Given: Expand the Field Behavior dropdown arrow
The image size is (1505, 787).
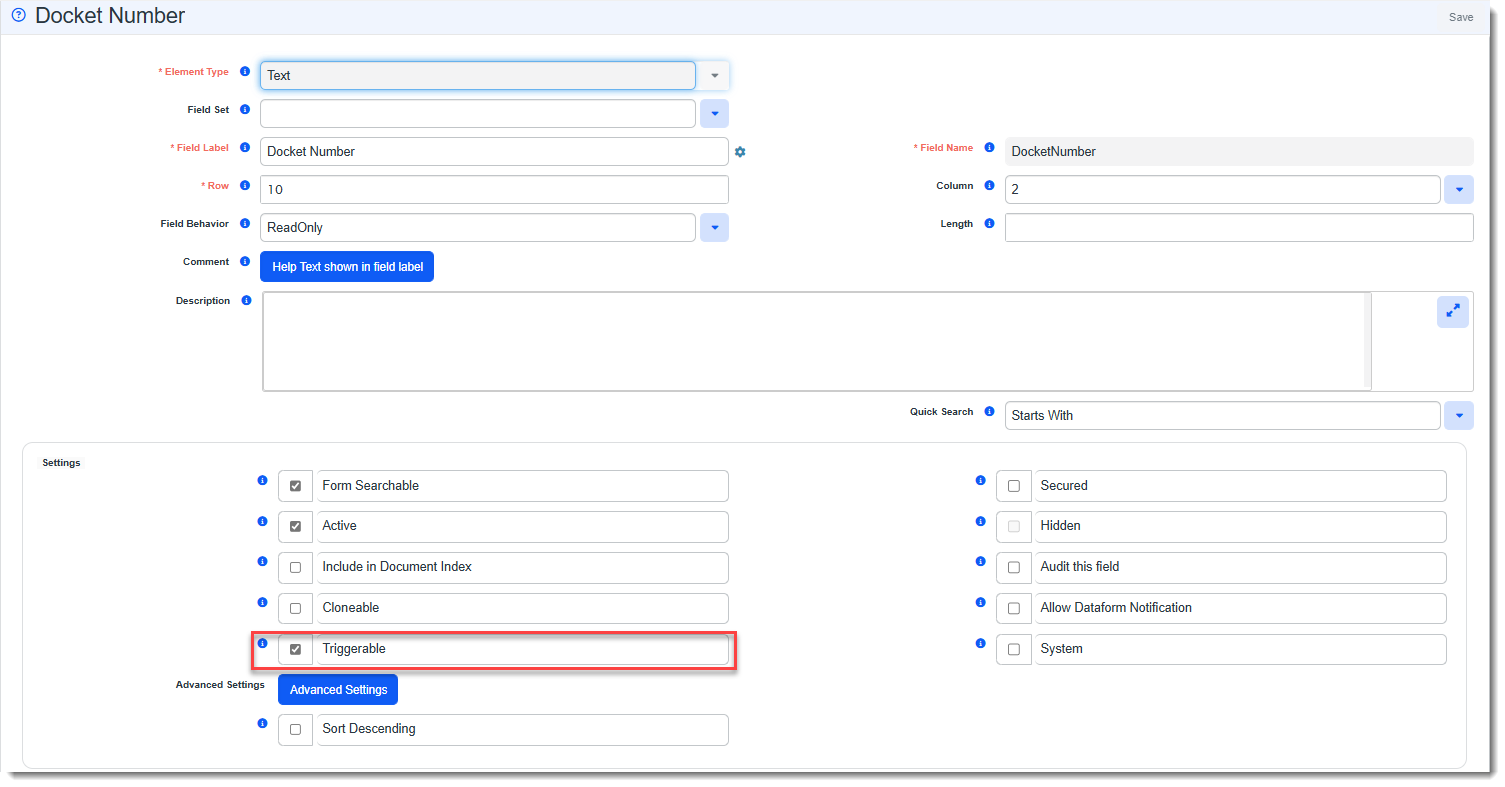Looking at the screenshot, I should [x=714, y=228].
